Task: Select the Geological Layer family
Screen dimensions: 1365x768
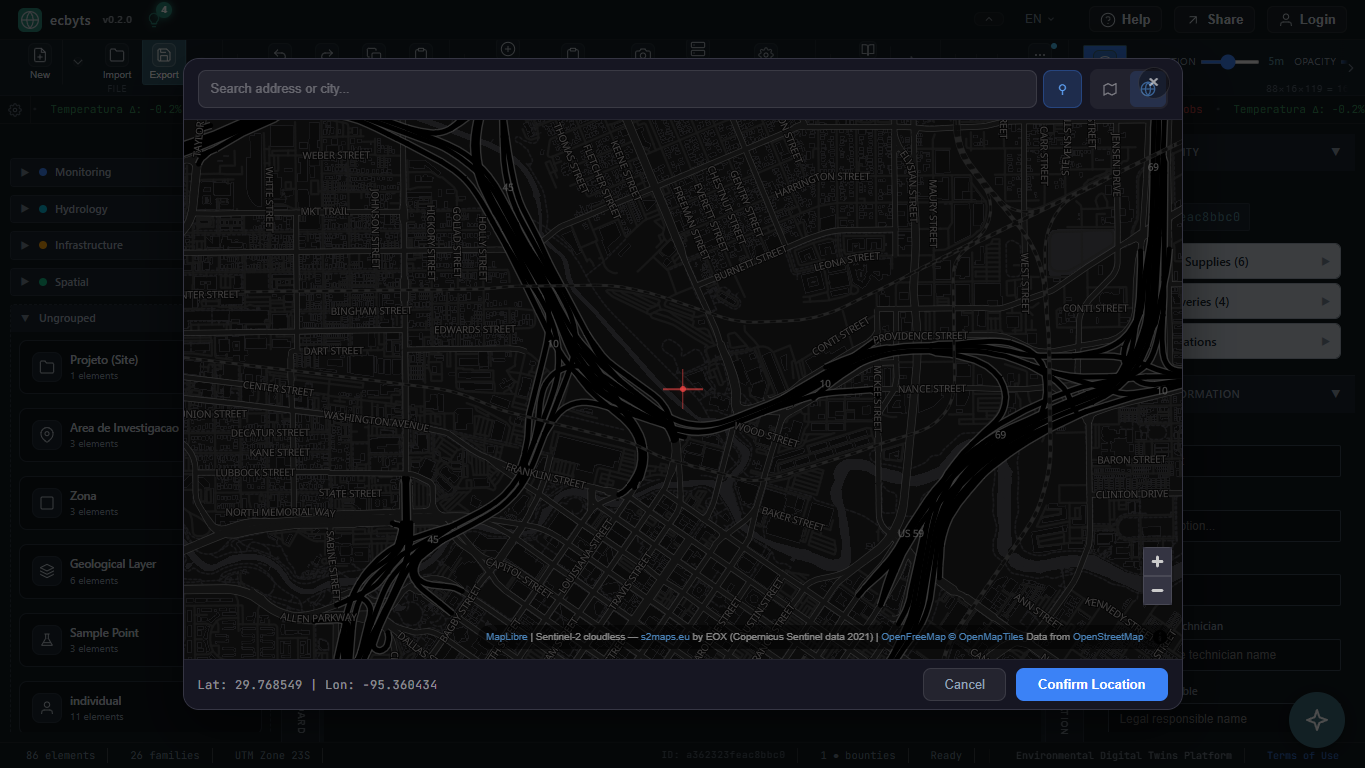Action: pyautogui.click(x=139, y=571)
